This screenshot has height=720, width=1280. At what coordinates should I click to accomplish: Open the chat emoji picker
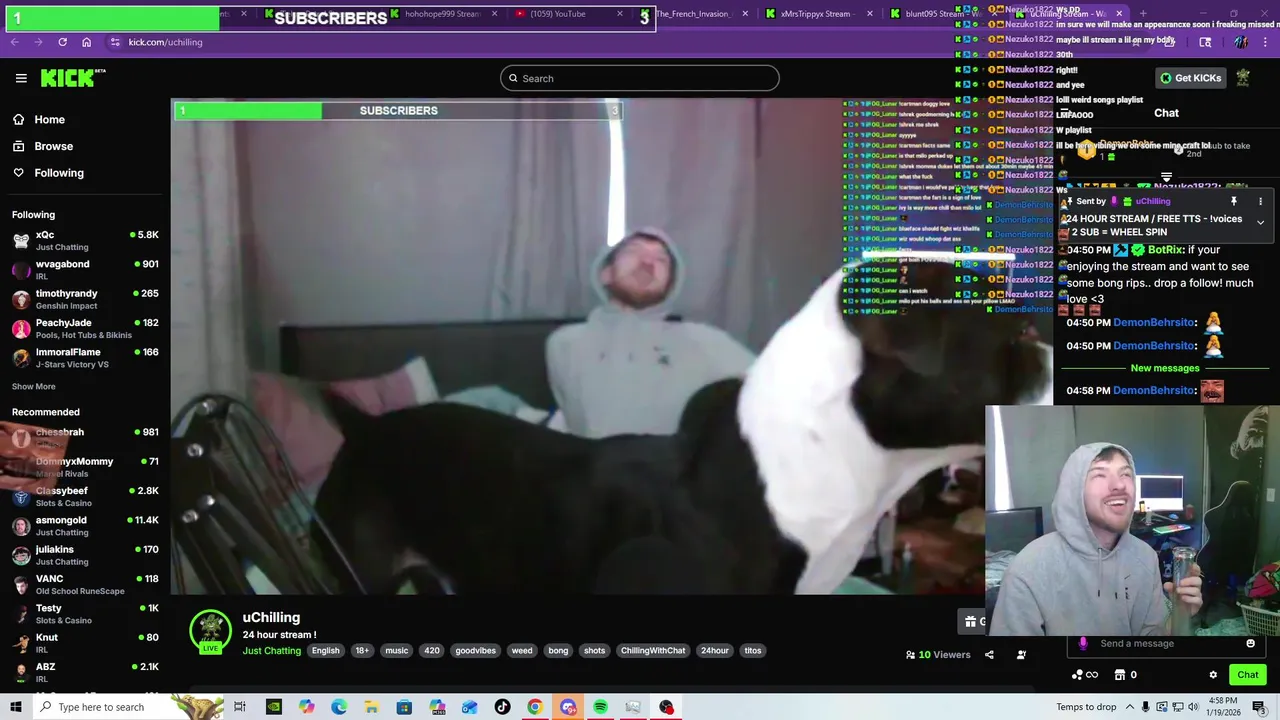[x=1250, y=643]
